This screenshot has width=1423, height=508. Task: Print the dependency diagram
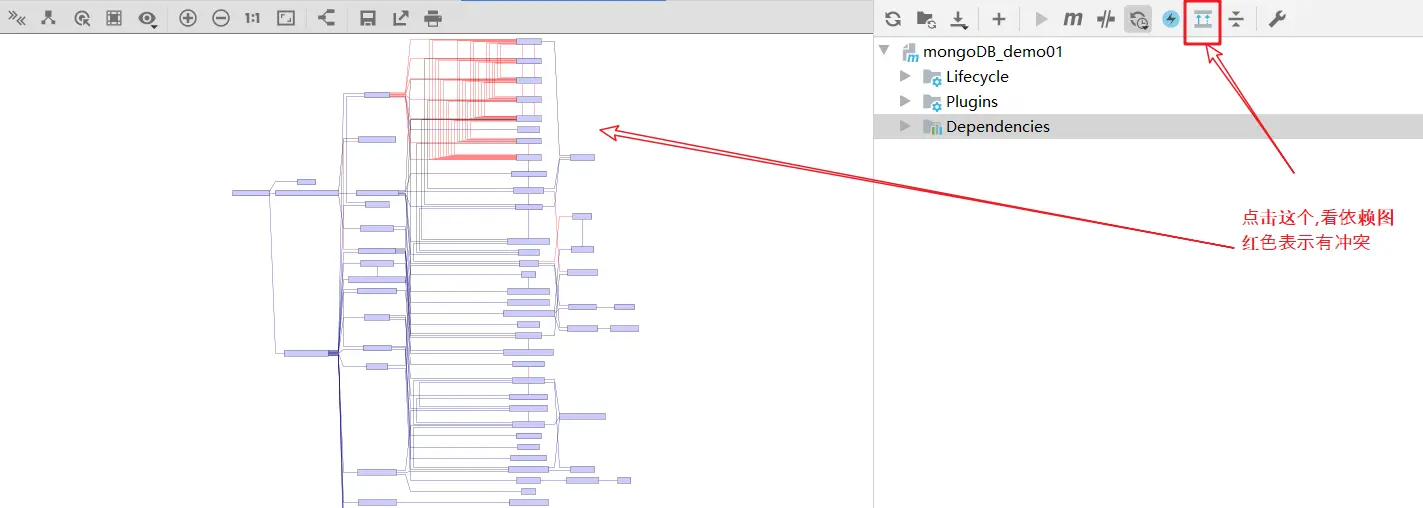pos(433,17)
